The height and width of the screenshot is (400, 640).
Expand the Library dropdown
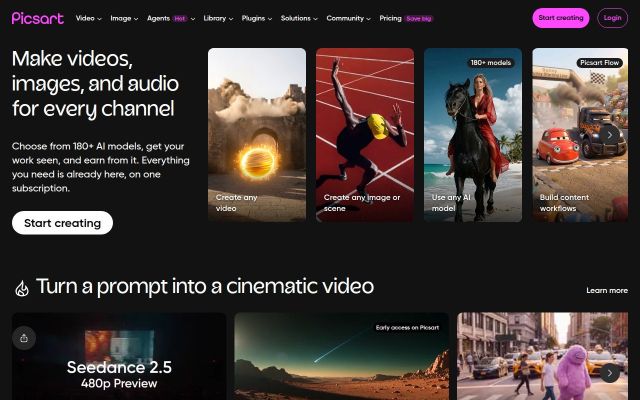tap(218, 18)
